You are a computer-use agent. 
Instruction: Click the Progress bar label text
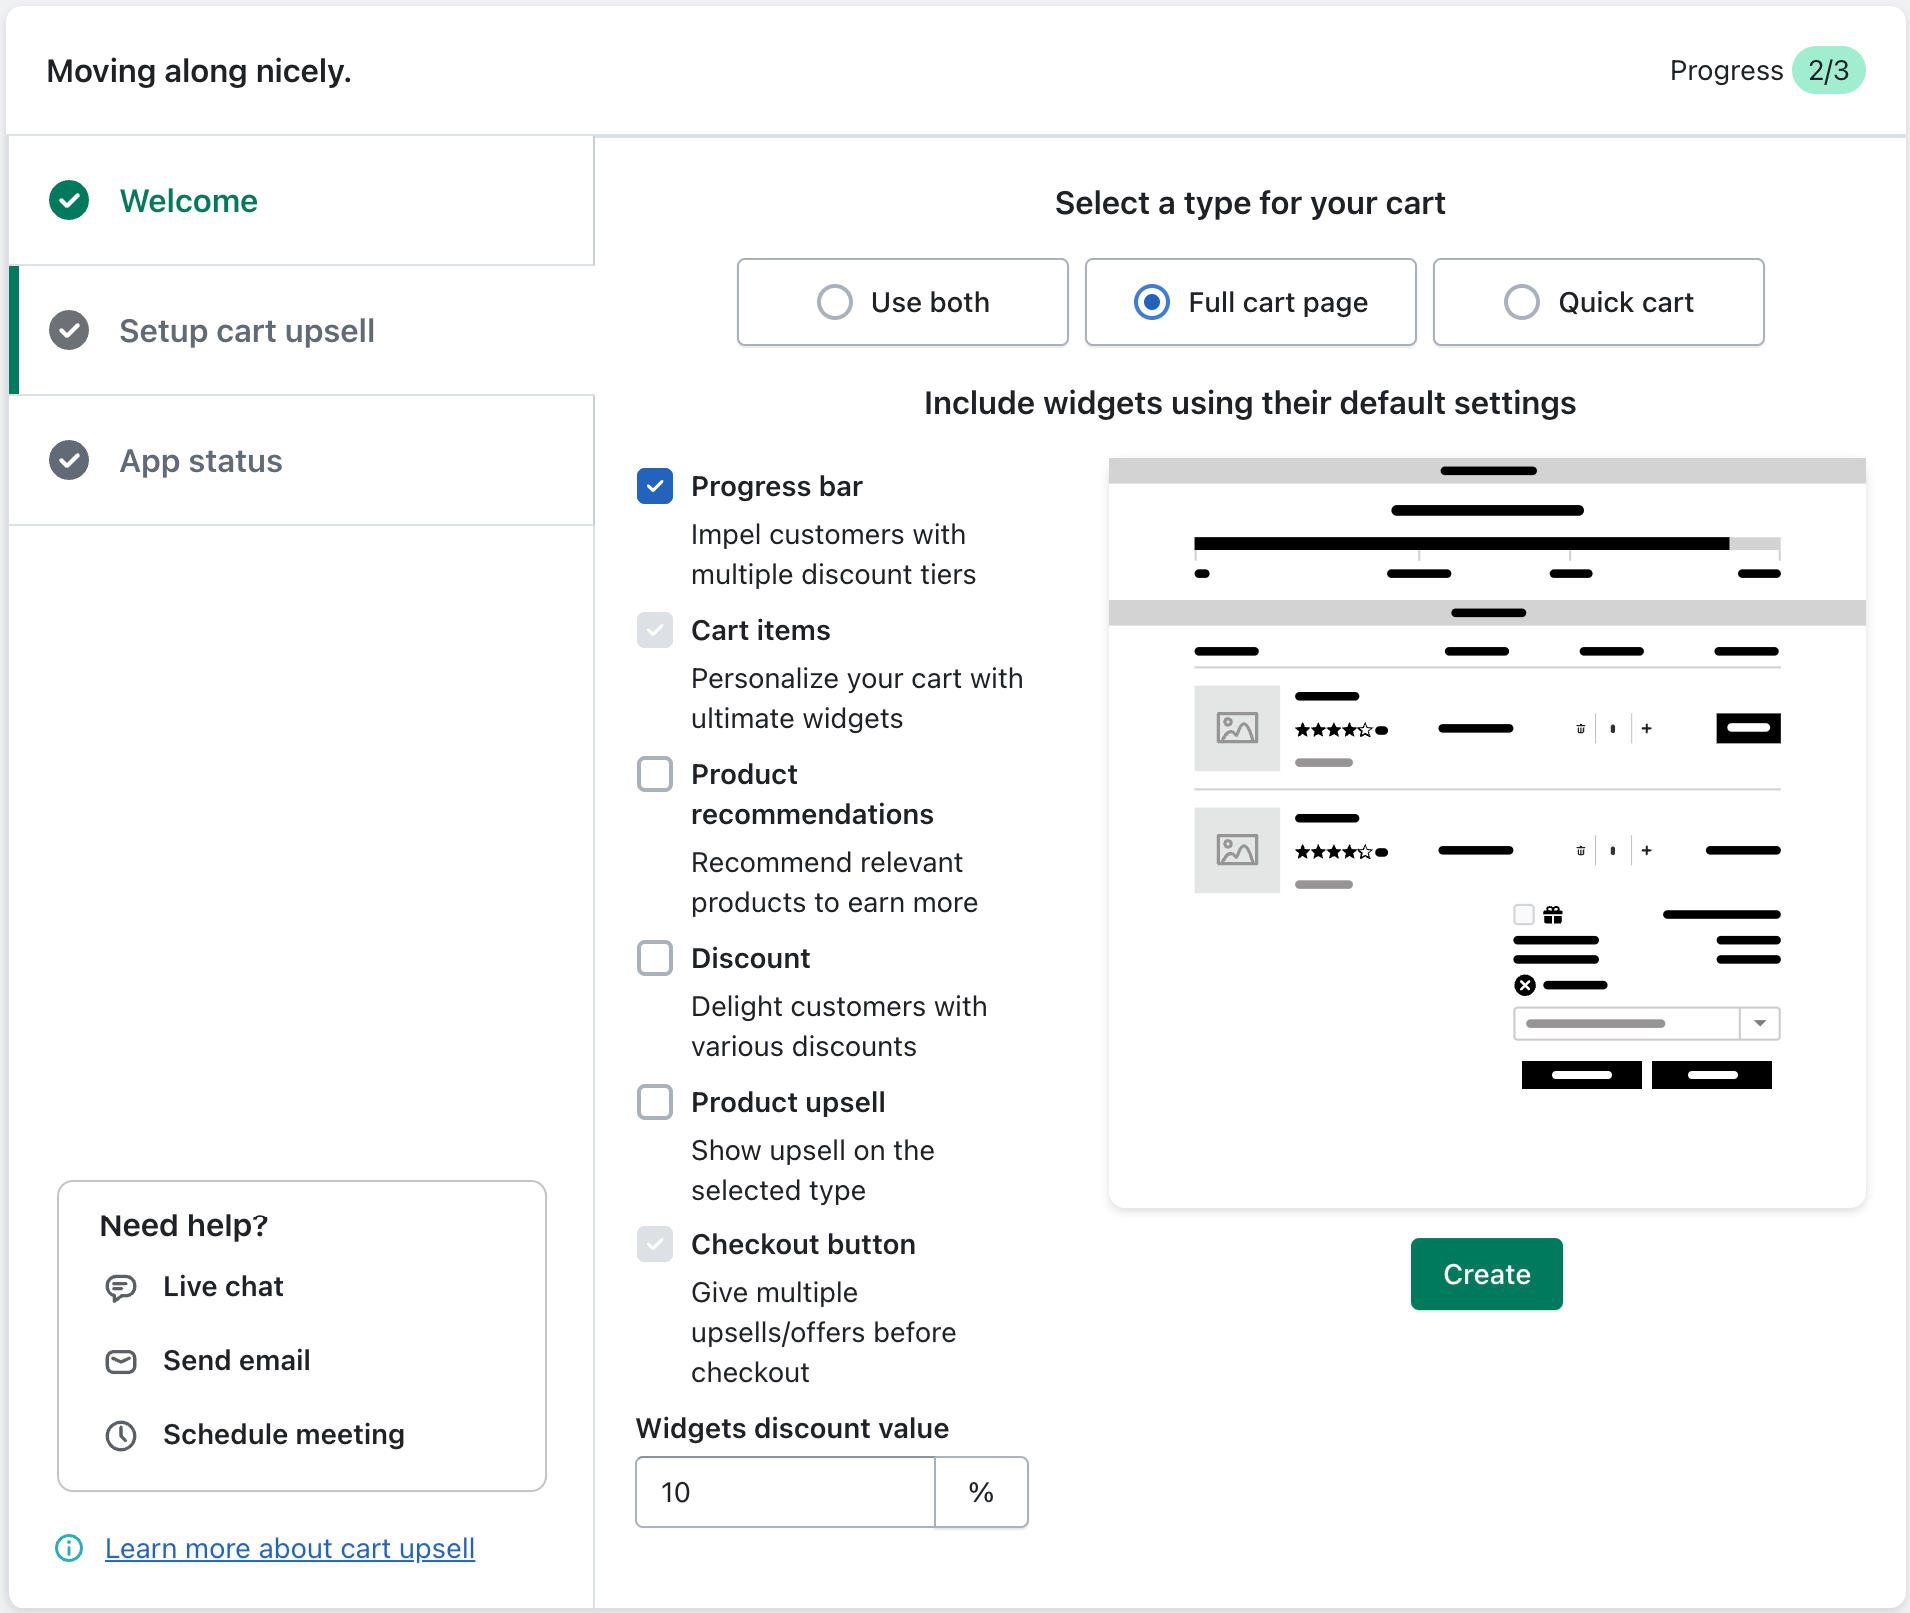click(x=777, y=486)
